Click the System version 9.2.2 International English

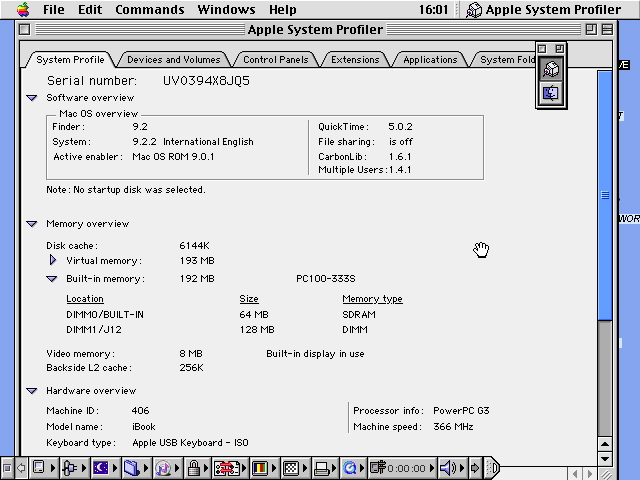click(193, 142)
